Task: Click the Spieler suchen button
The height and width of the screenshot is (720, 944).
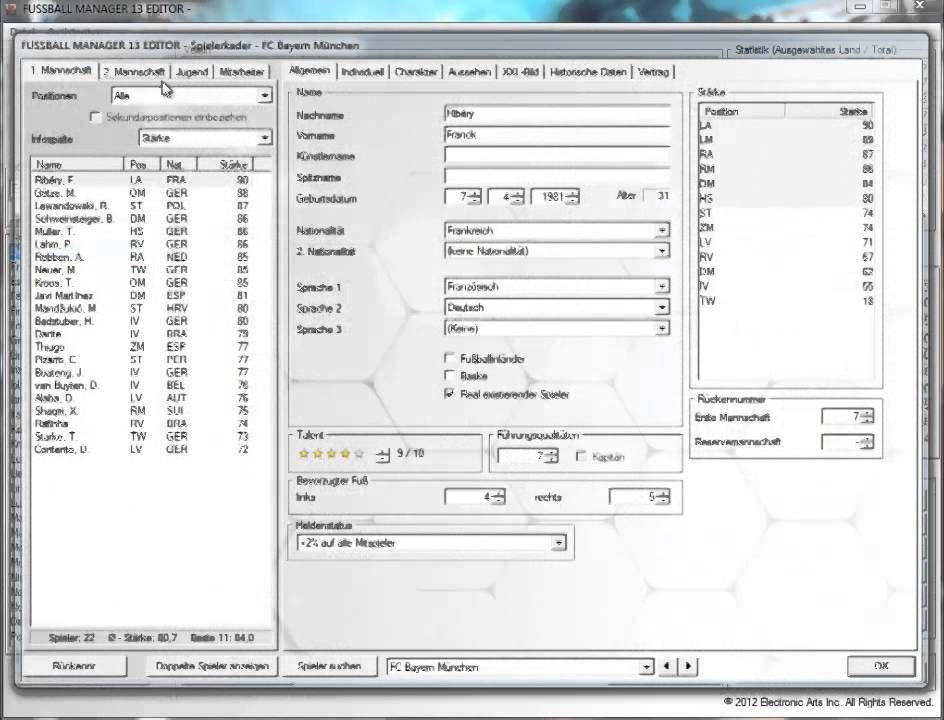Action: click(x=329, y=666)
